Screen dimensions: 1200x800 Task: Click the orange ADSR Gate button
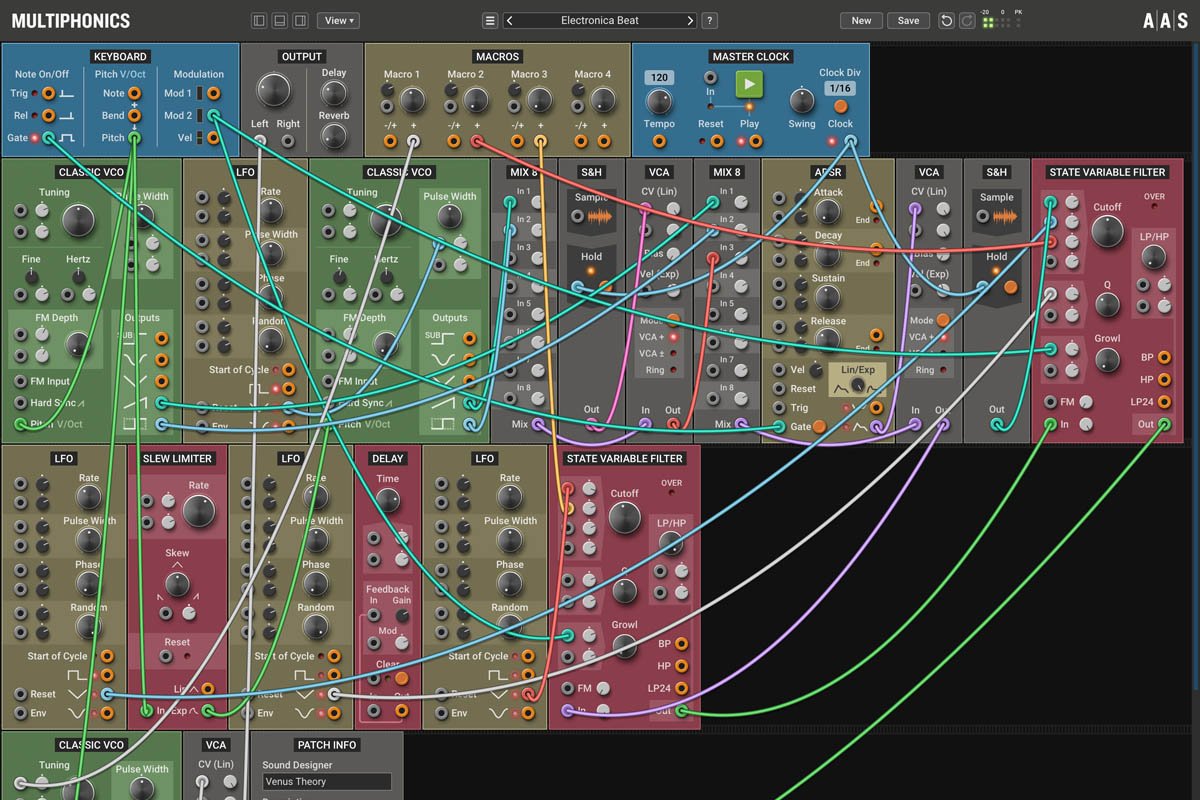pos(819,427)
